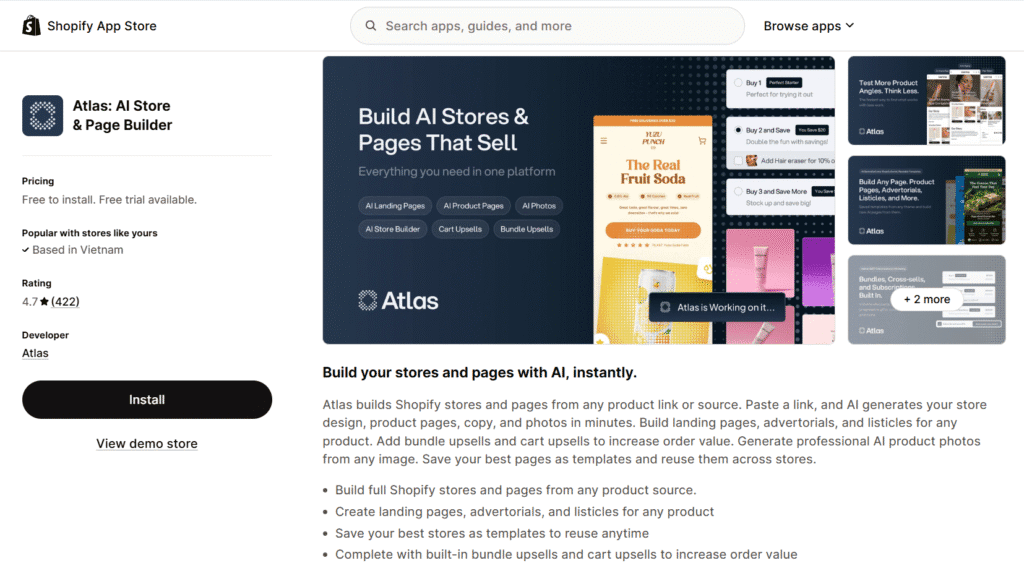Click the Atlas: AI Store & Page Builder title
The height and width of the screenshot is (563, 1024).
[122, 116]
